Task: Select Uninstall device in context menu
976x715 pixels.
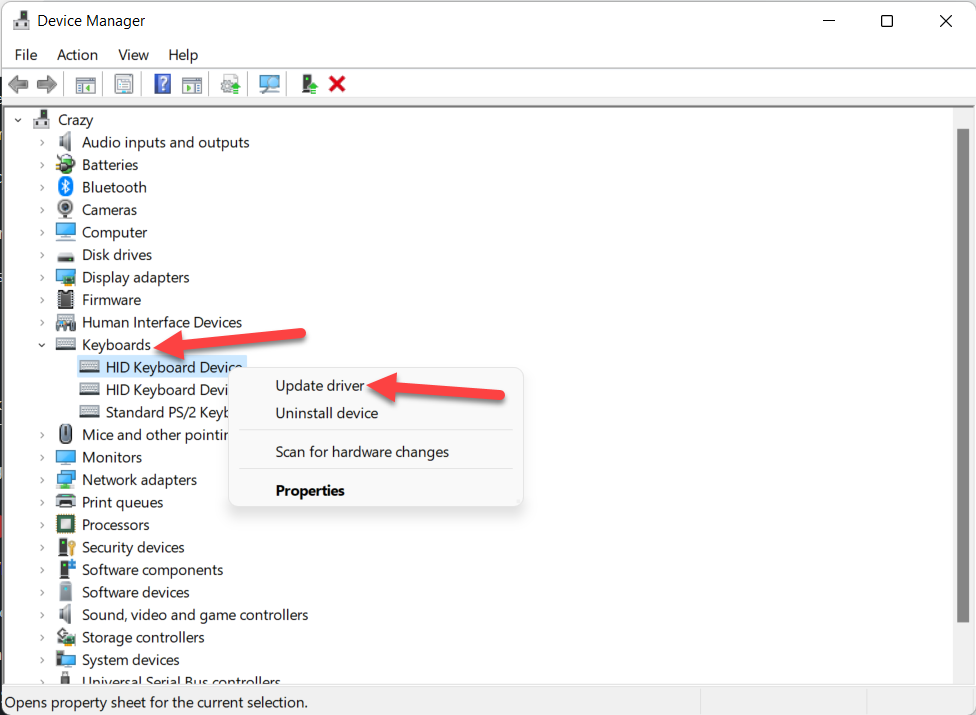Action: pos(327,413)
